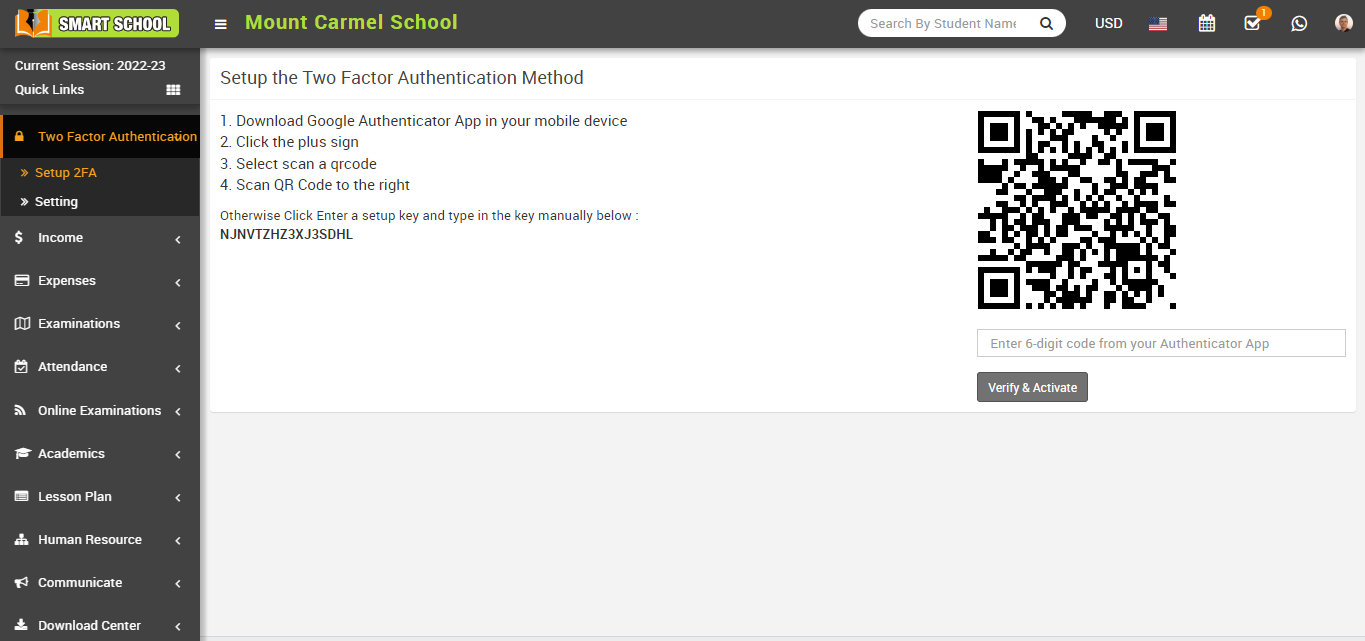The image size is (1365, 641).
Task: Open the calendar icon in header
Action: [x=1206, y=23]
